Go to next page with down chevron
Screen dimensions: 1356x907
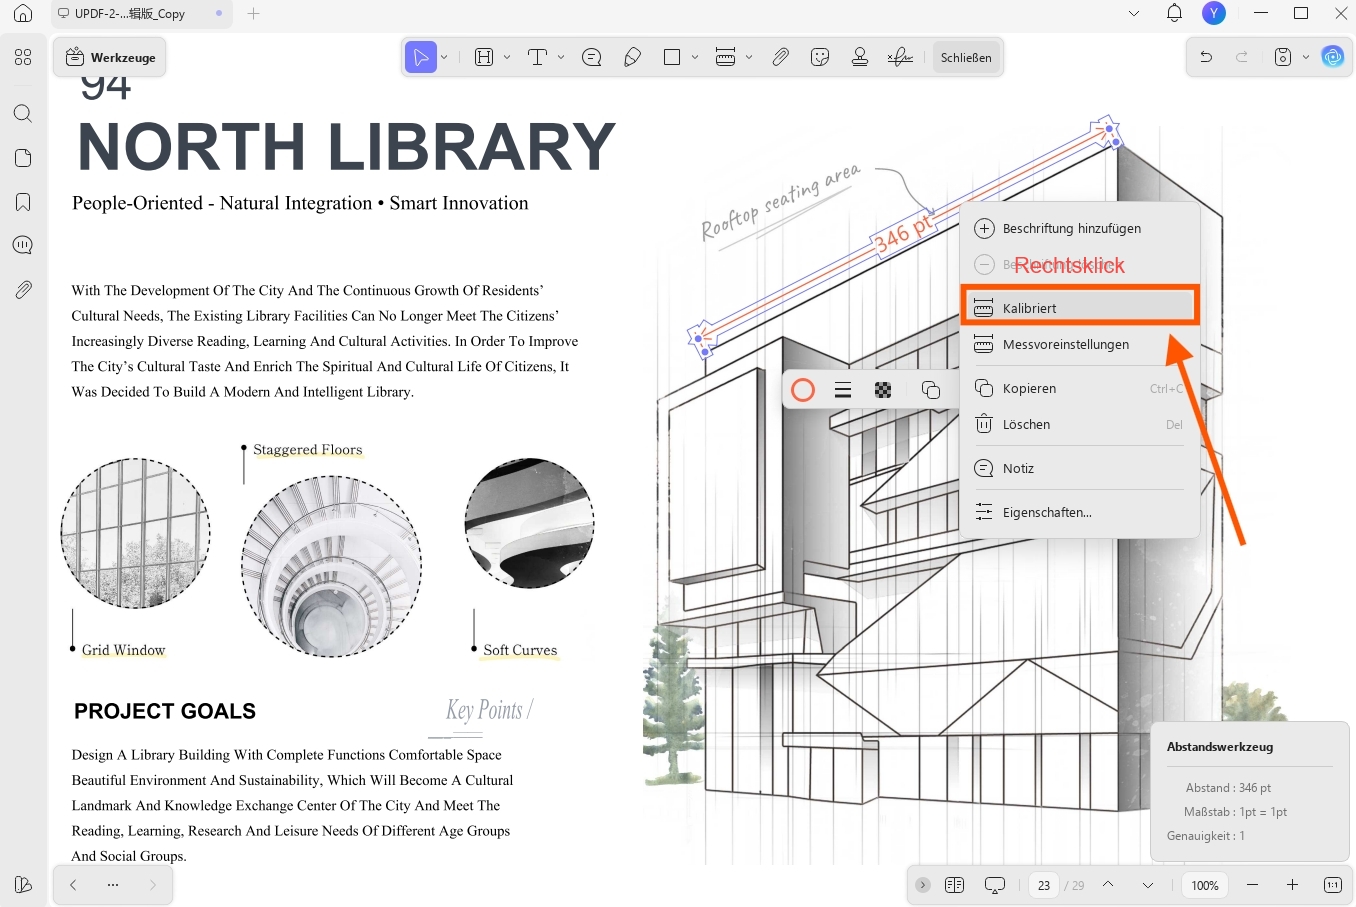[1148, 885]
